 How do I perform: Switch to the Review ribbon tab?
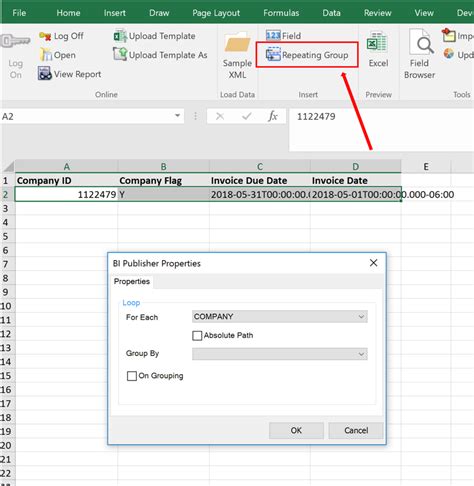[x=378, y=13]
